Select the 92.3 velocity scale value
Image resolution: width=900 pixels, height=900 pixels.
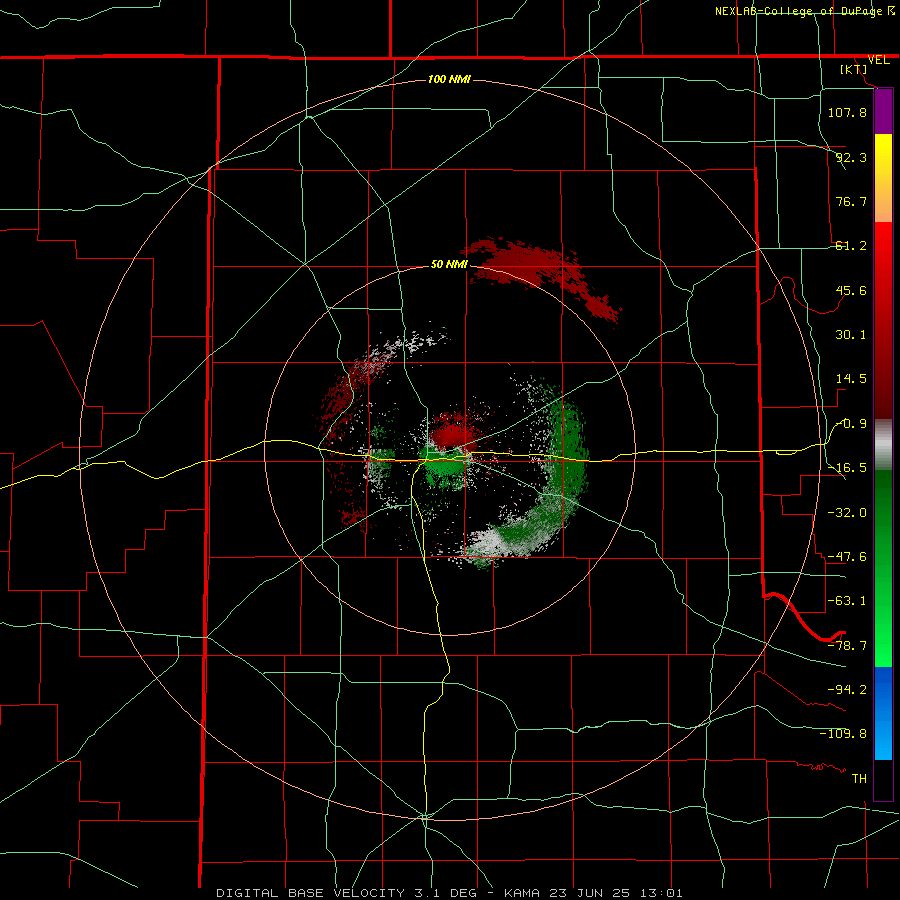pos(851,157)
